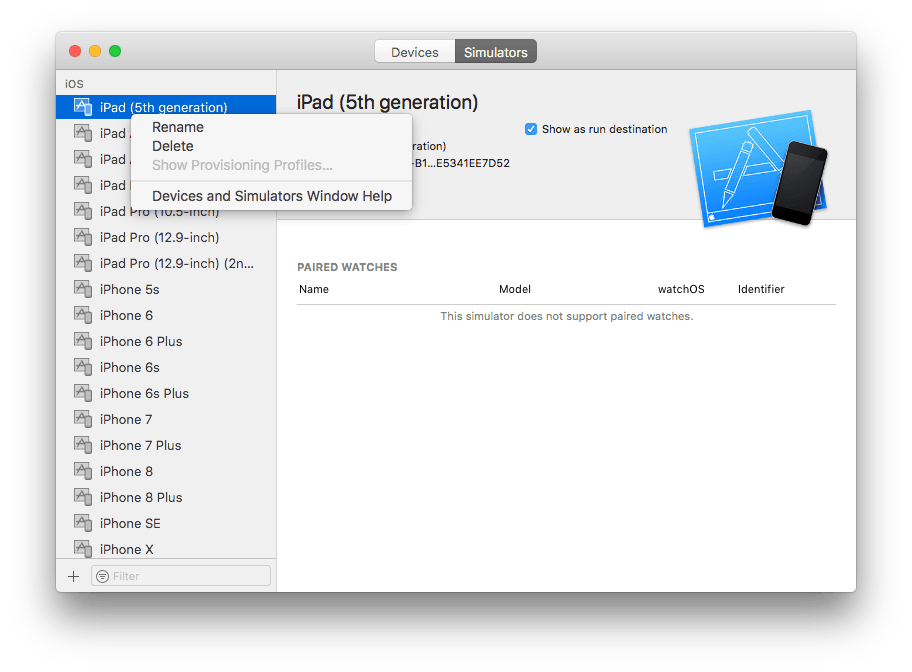
Task: Click the simulator icon beside iPad Pro (12.9-inch)
Action: point(83,237)
